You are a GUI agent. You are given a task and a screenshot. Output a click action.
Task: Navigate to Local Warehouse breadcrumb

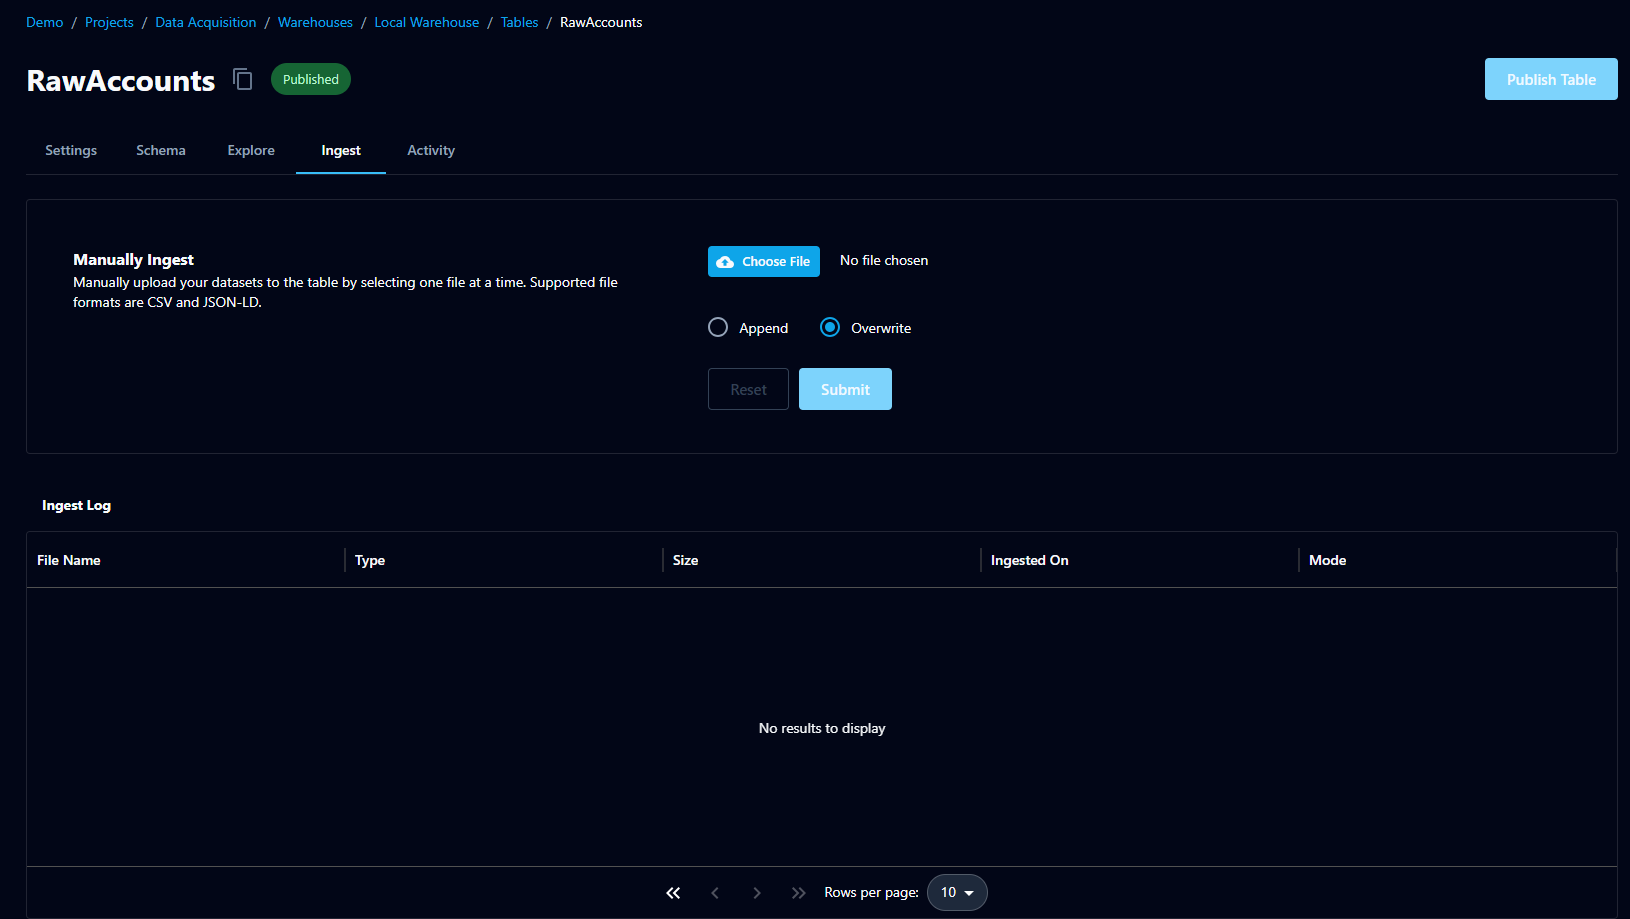coord(427,22)
